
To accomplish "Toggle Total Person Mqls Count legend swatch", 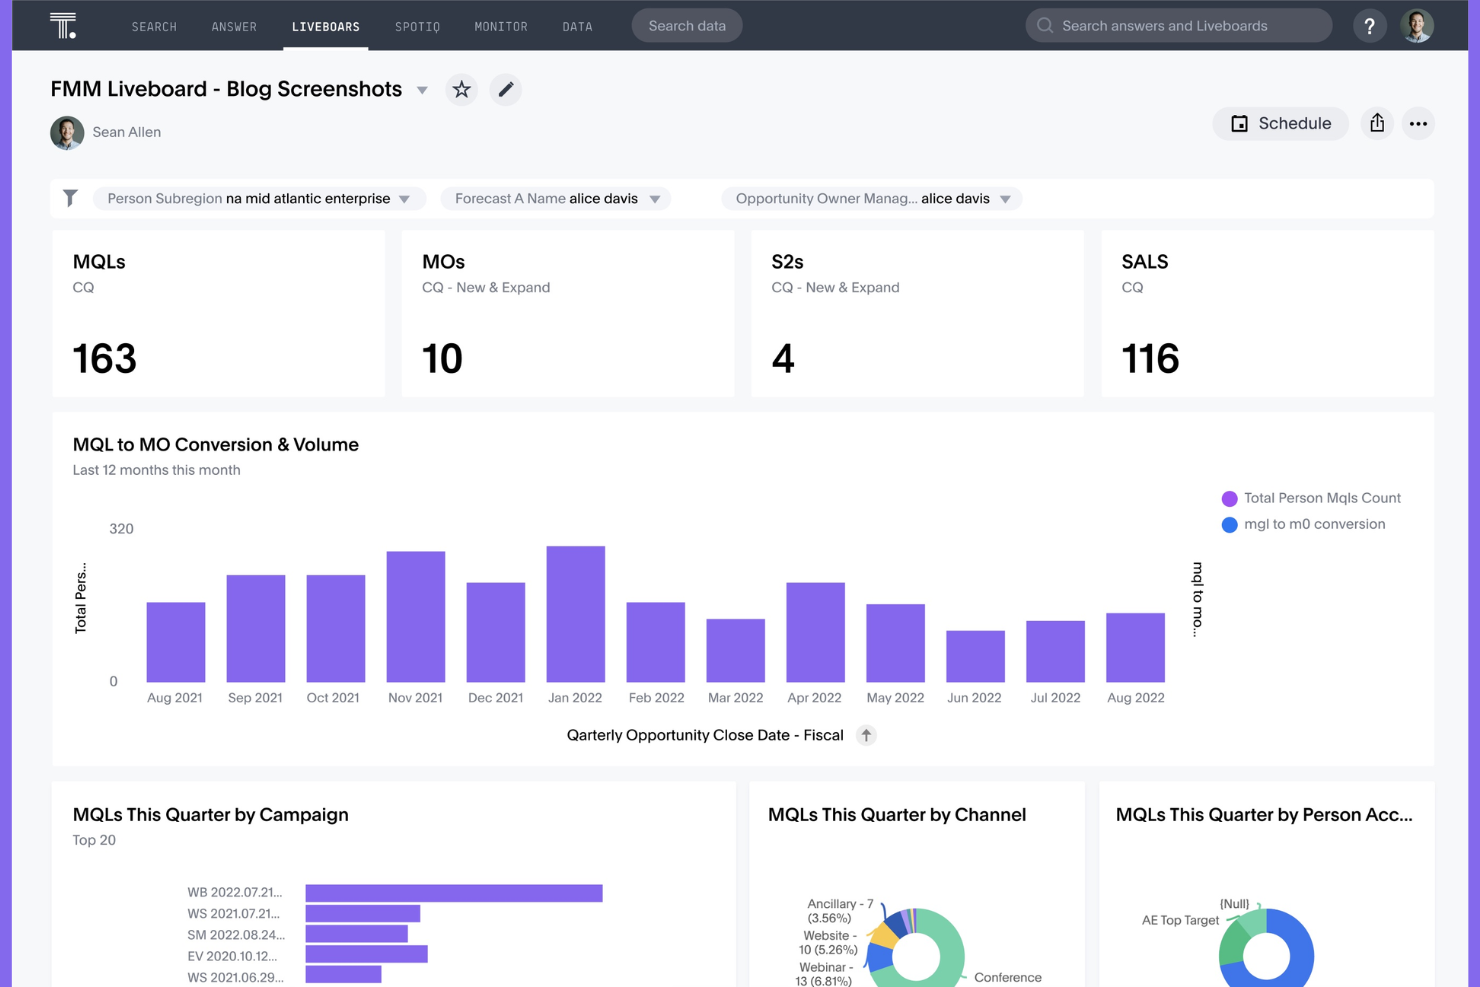I will tap(1230, 498).
